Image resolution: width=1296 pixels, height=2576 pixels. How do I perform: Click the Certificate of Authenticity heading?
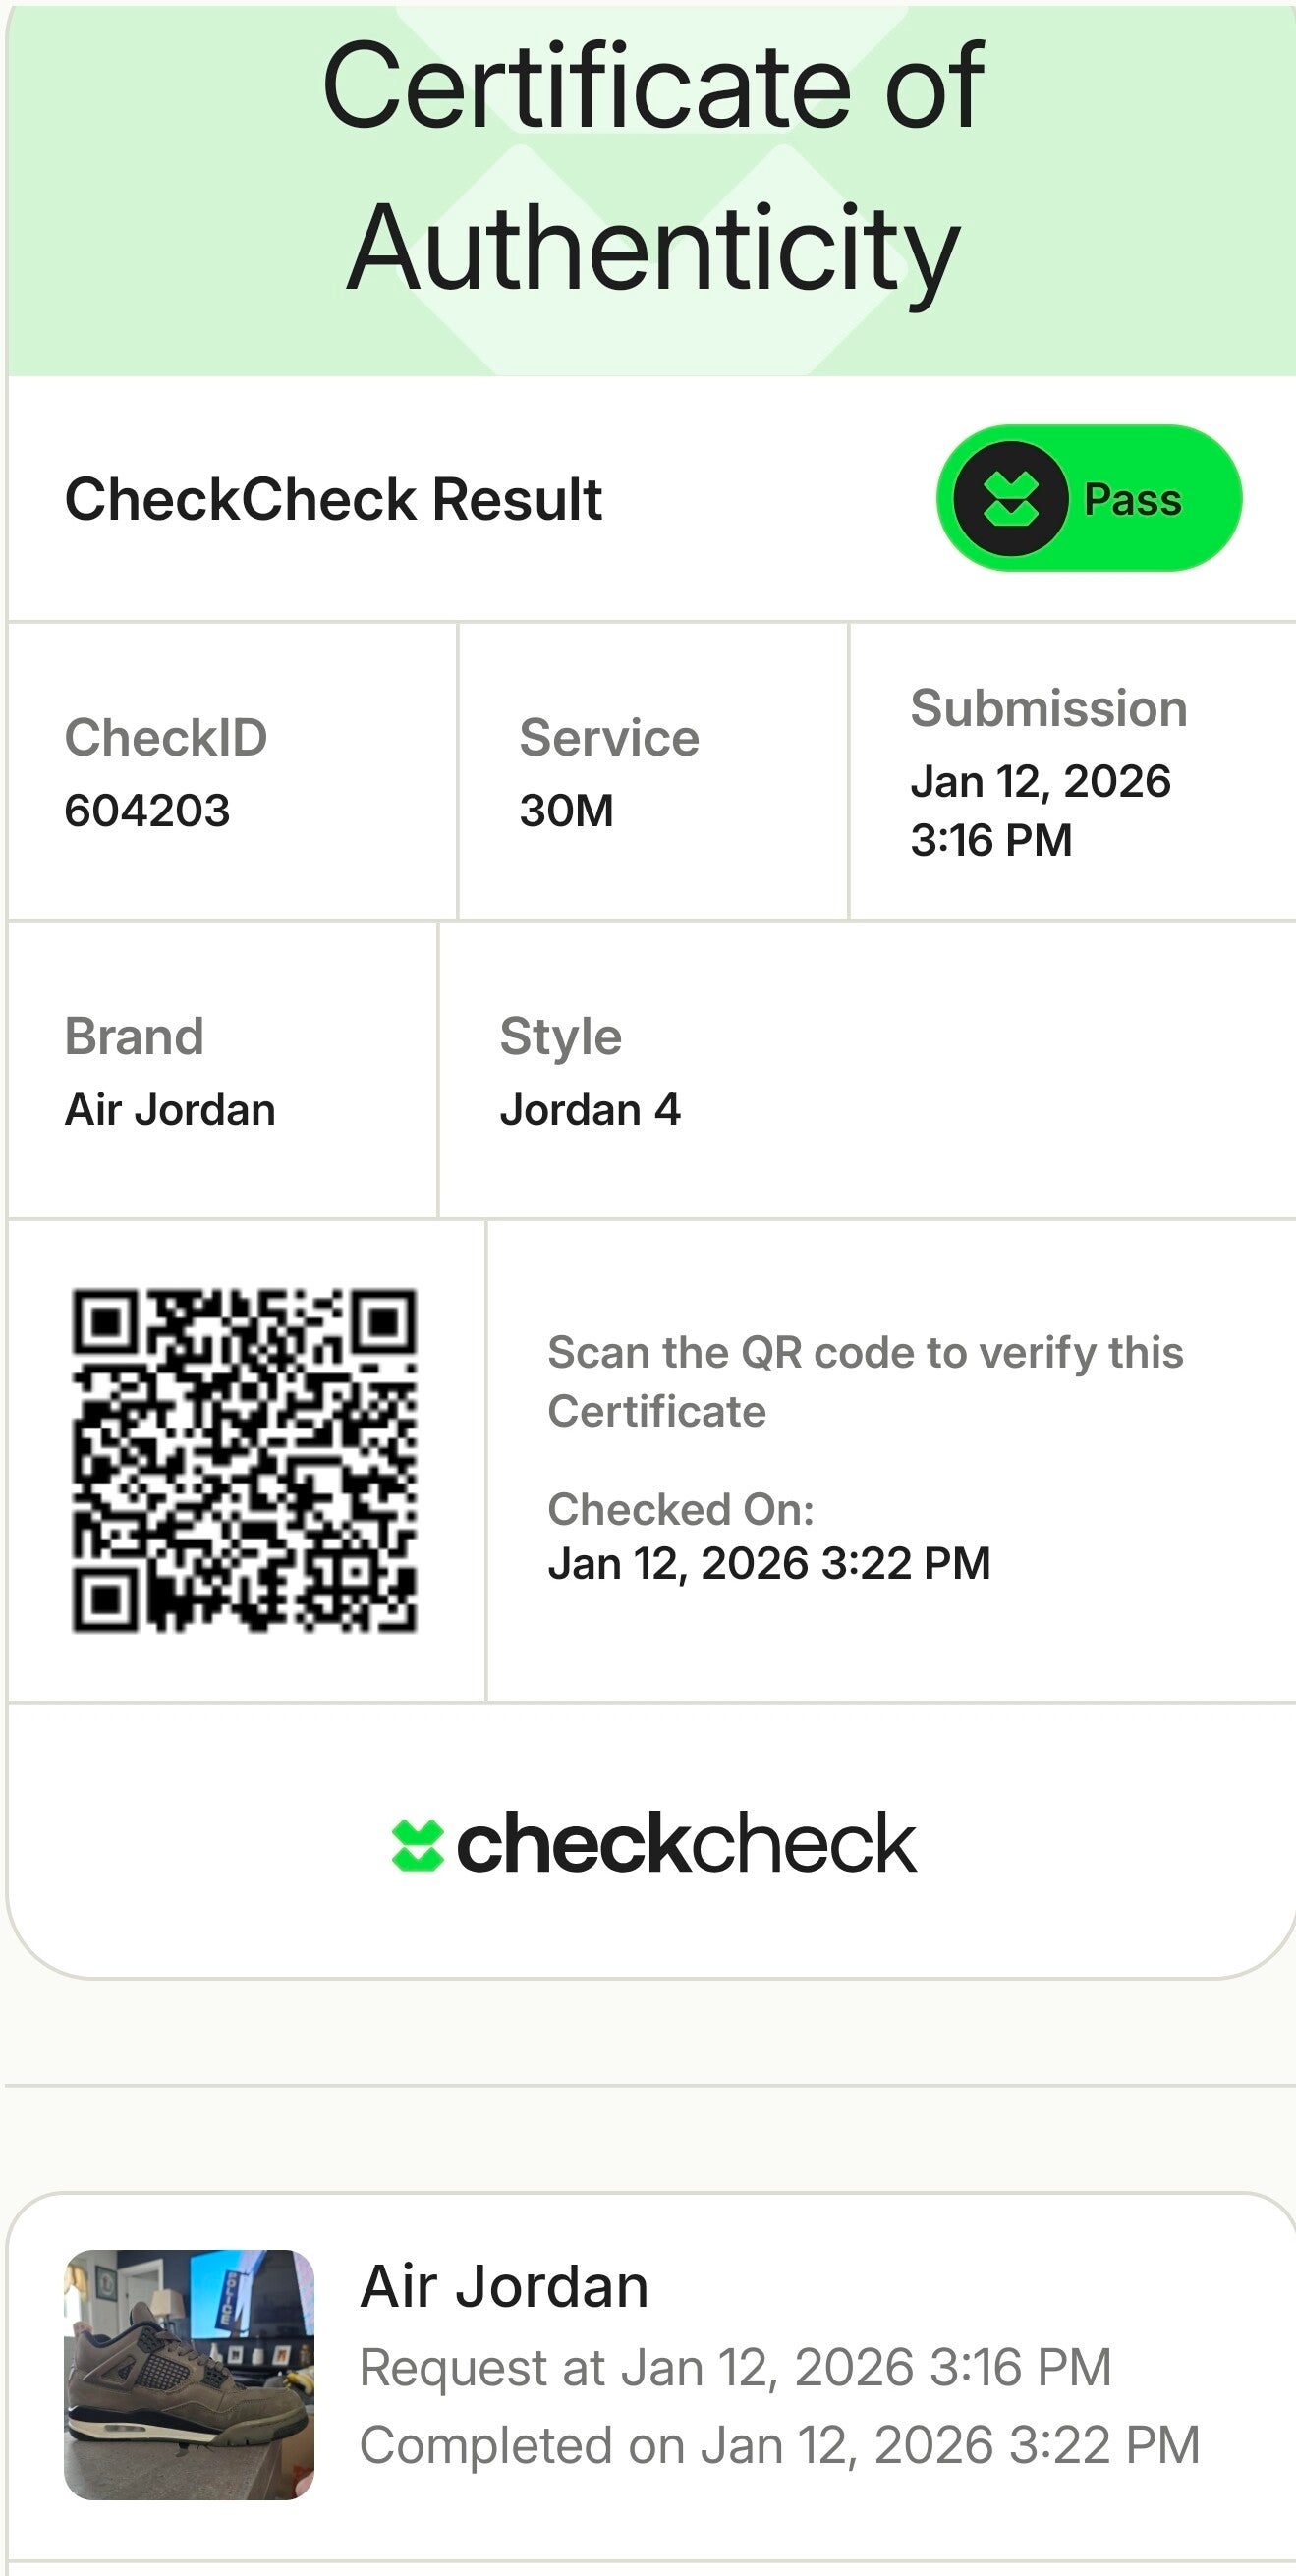click(x=654, y=167)
